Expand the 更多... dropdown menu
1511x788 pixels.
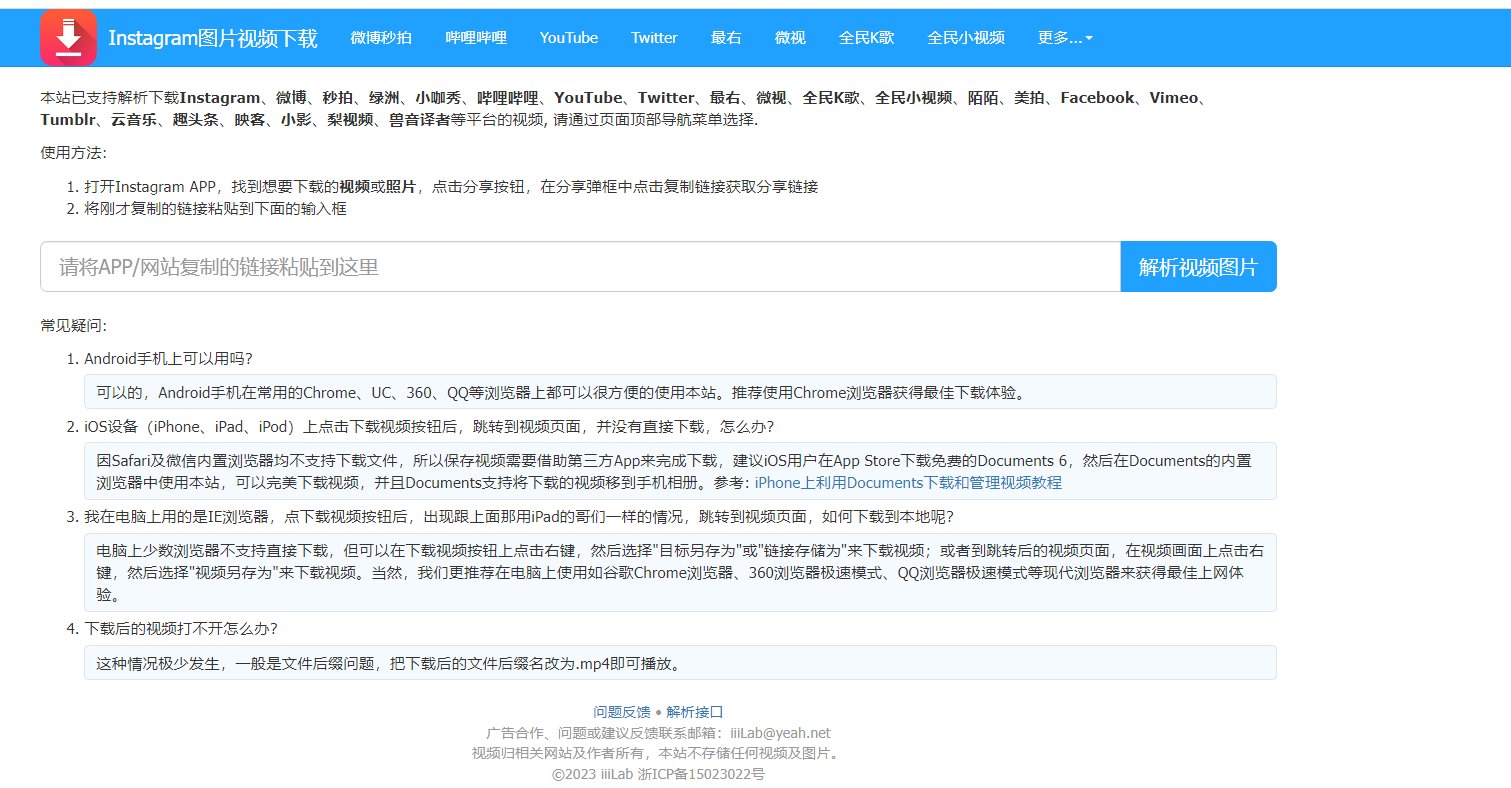click(1064, 37)
